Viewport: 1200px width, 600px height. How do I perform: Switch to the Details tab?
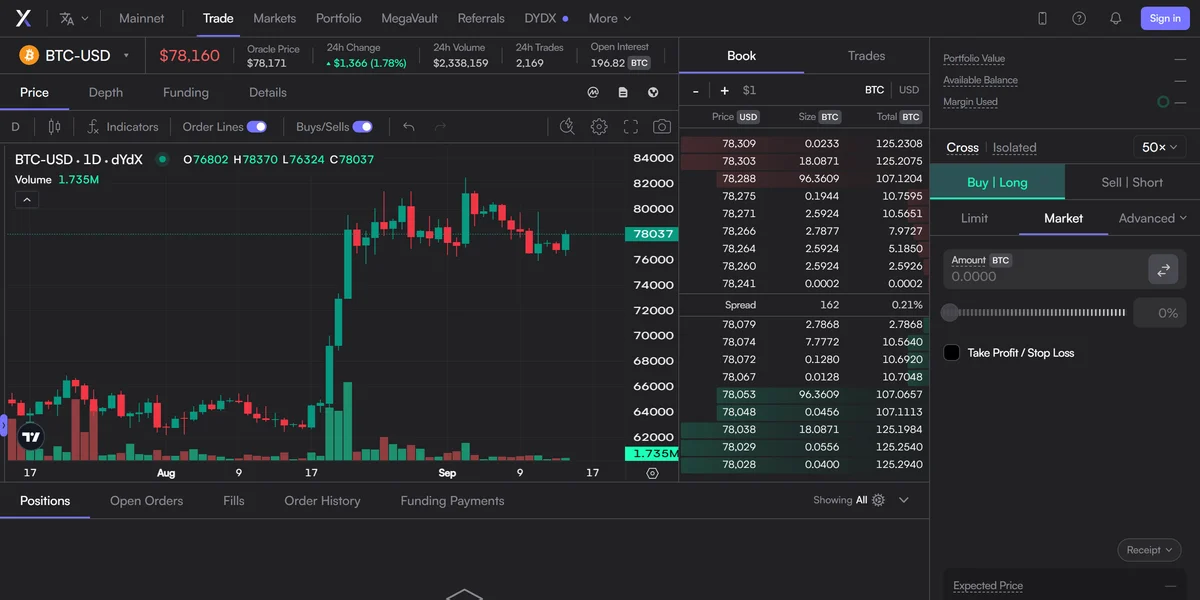(x=268, y=92)
